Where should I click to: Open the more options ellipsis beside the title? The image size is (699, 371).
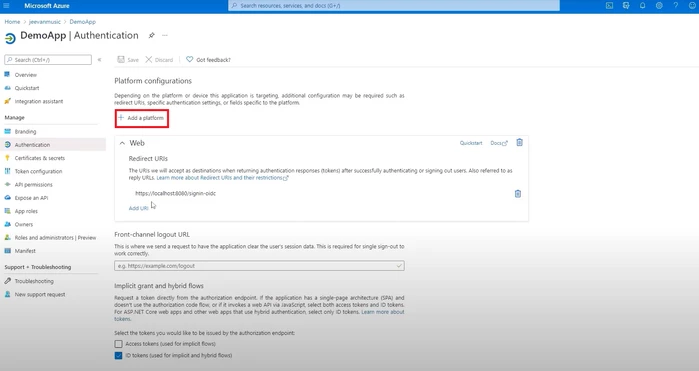tap(165, 35)
